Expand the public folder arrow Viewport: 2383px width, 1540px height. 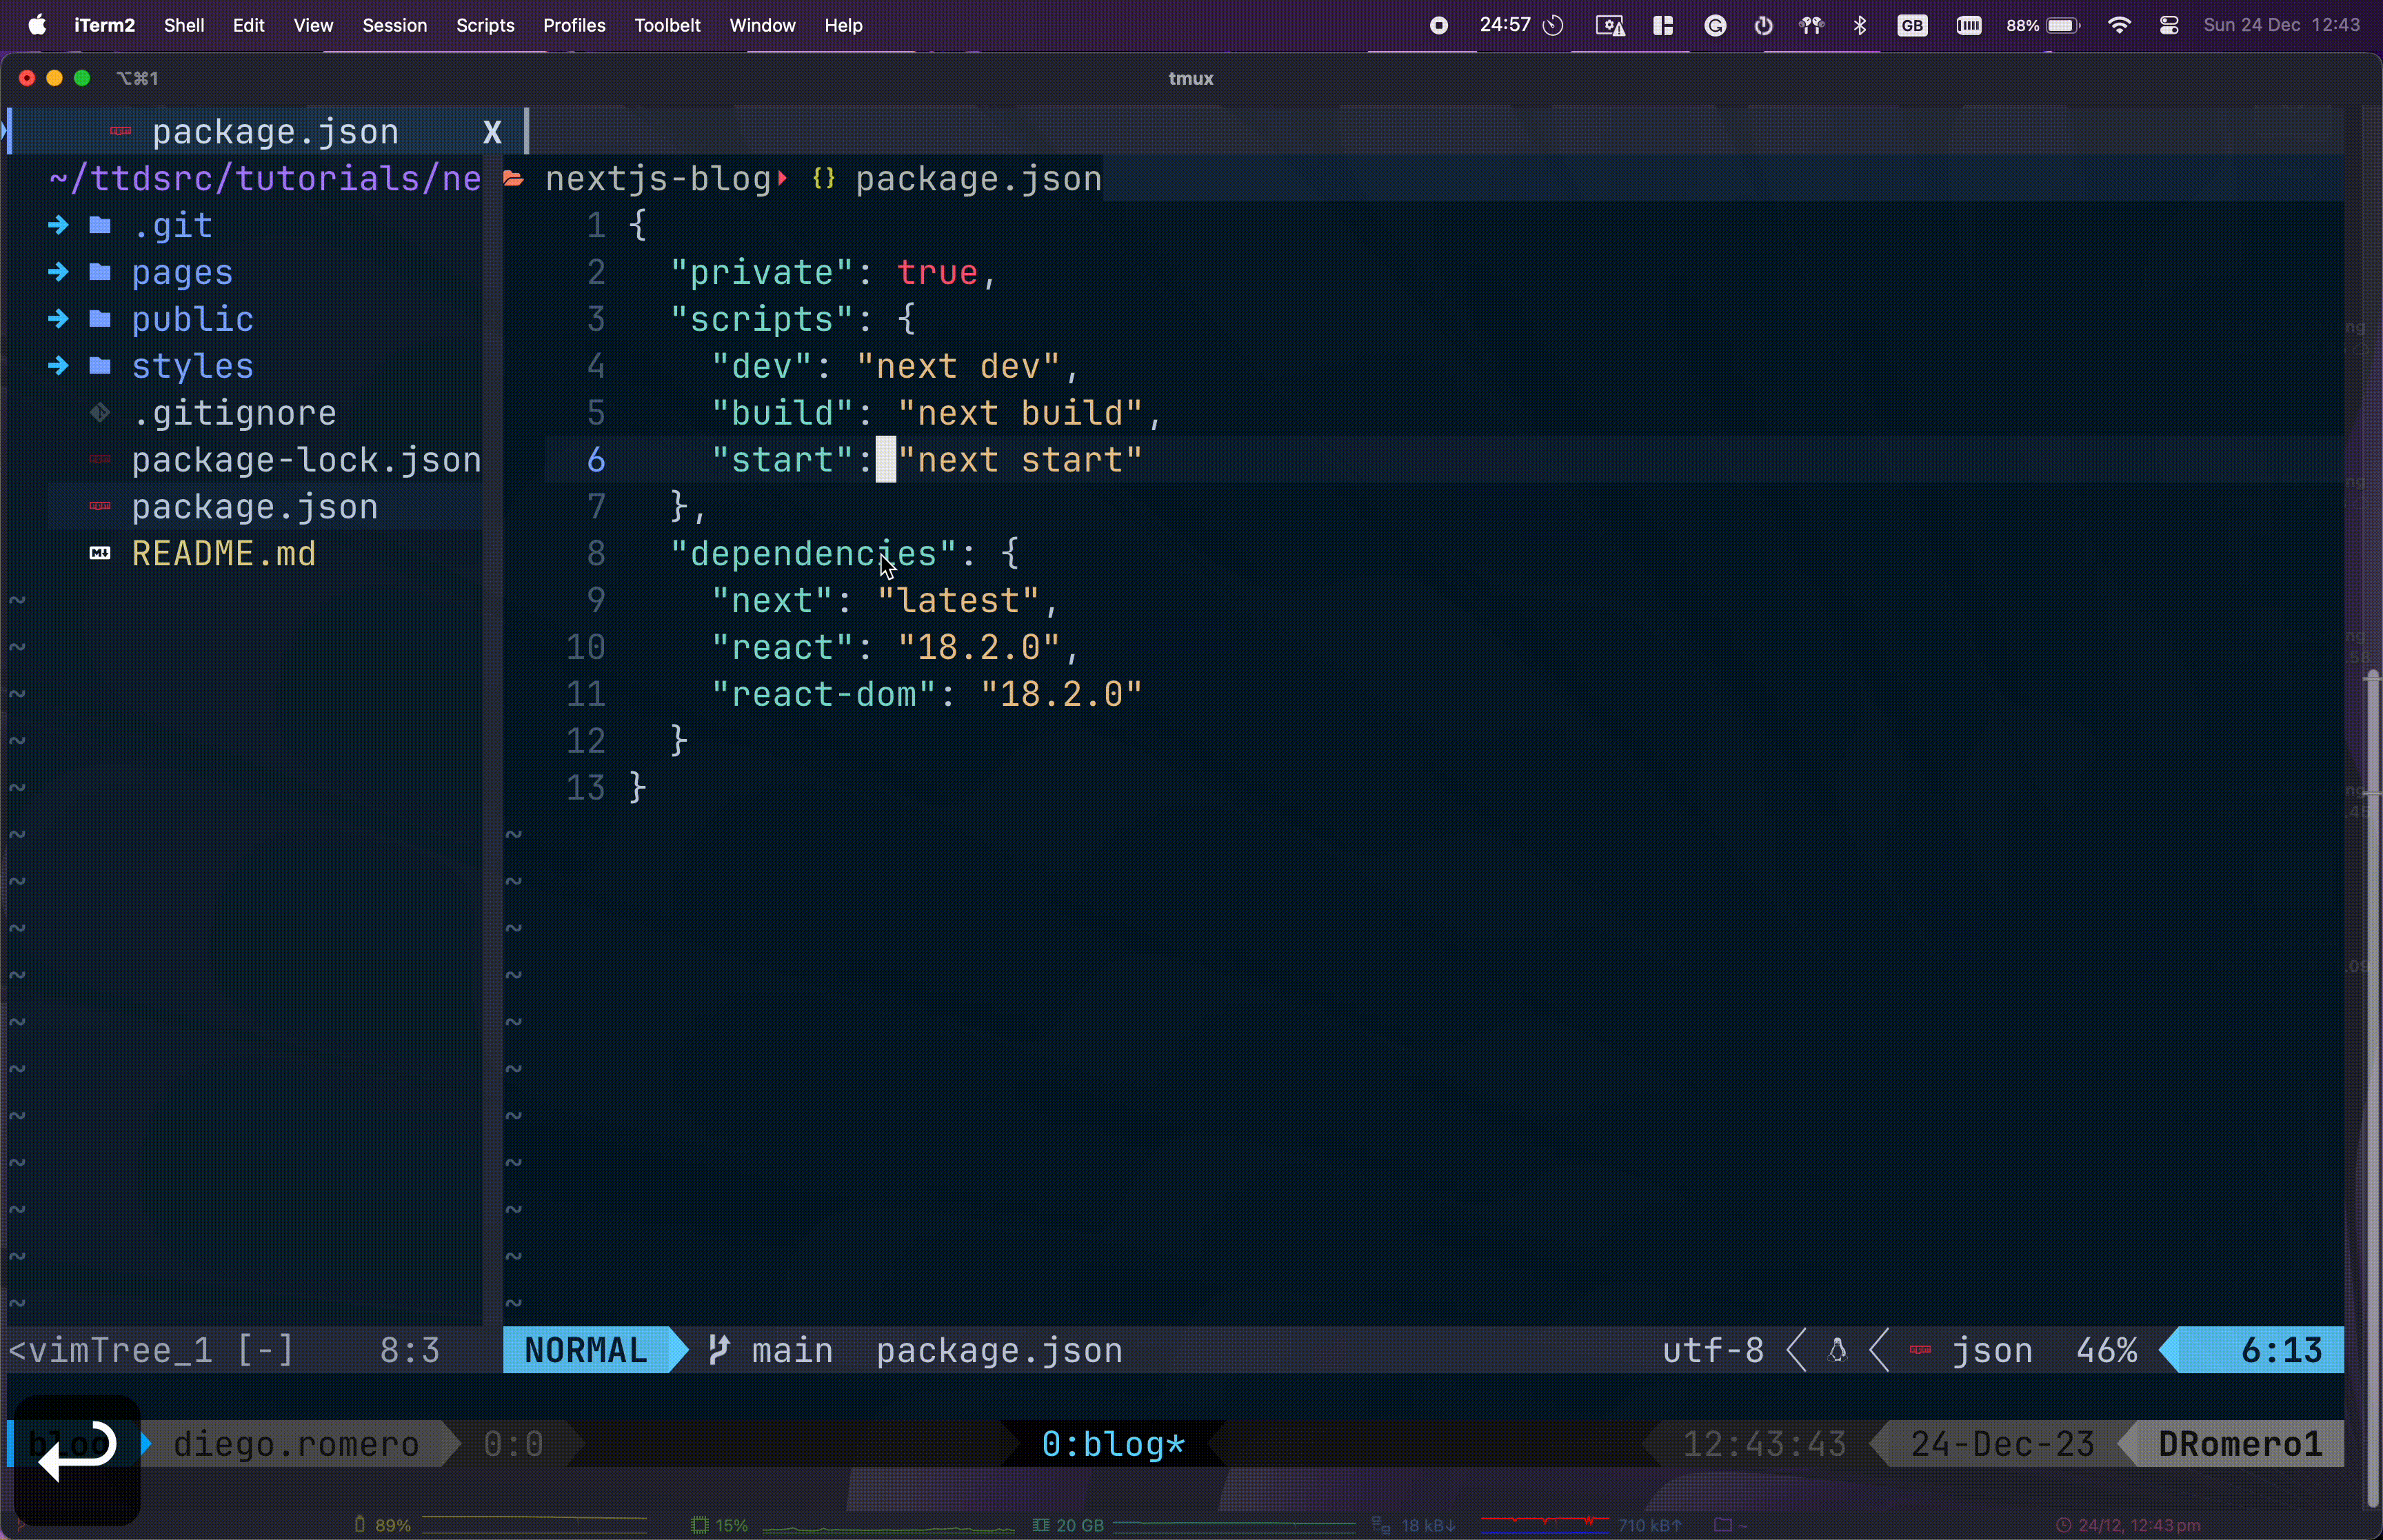pyautogui.click(x=58, y=320)
